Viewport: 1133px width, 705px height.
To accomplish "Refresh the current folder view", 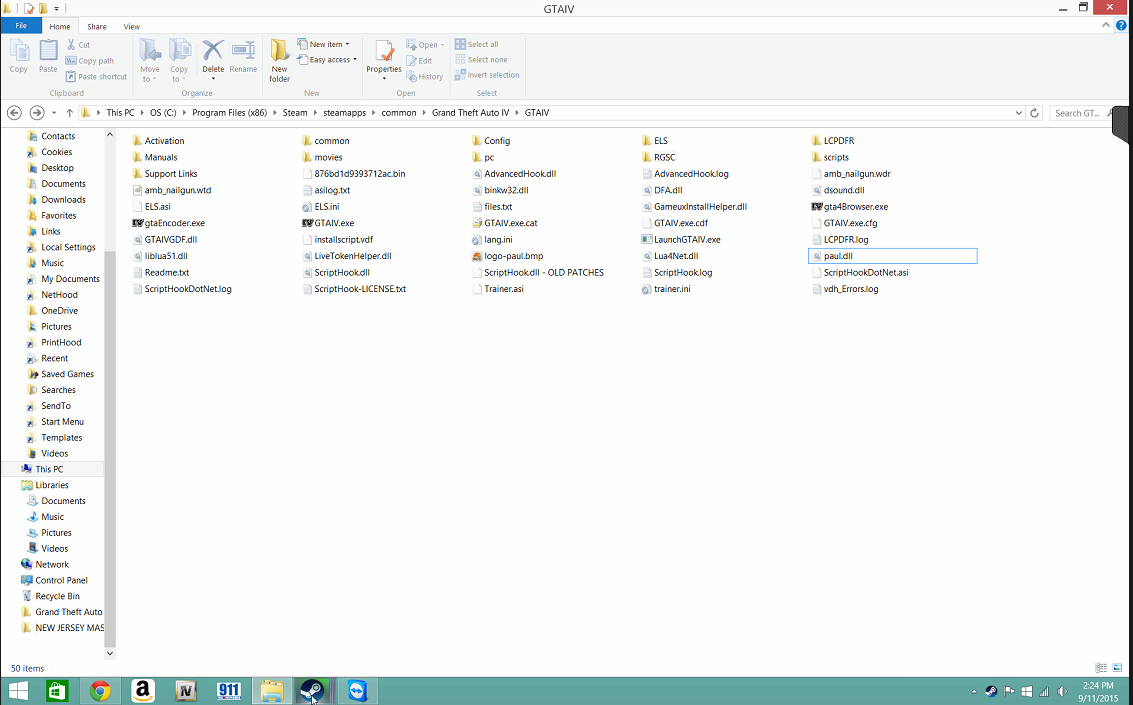I will pyautogui.click(x=1034, y=113).
